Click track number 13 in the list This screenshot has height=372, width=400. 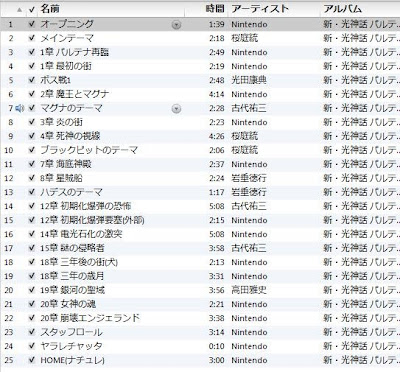pos(9,192)
